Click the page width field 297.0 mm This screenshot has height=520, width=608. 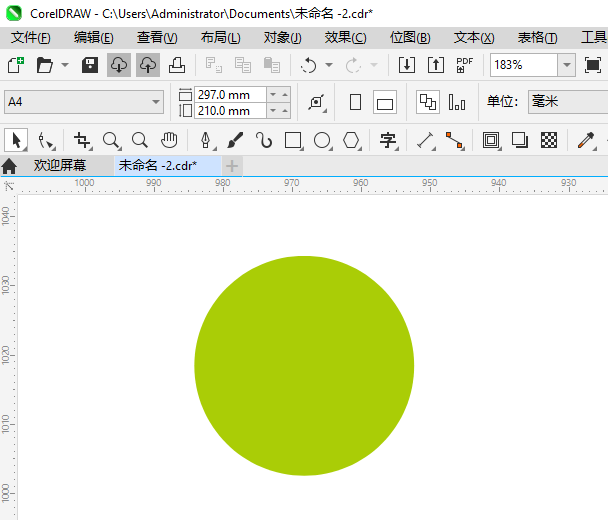(230, 95)
